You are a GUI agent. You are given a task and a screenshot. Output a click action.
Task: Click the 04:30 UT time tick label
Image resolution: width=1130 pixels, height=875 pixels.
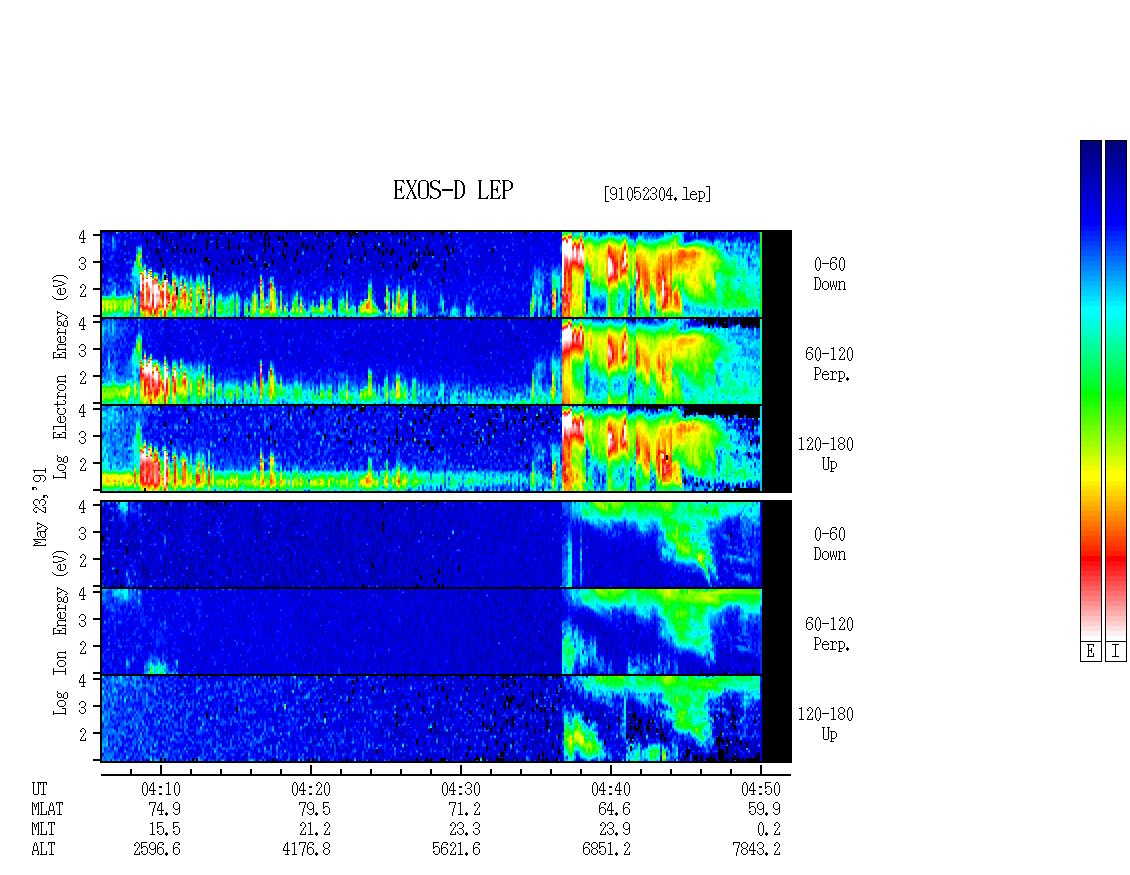click(461, 789)
